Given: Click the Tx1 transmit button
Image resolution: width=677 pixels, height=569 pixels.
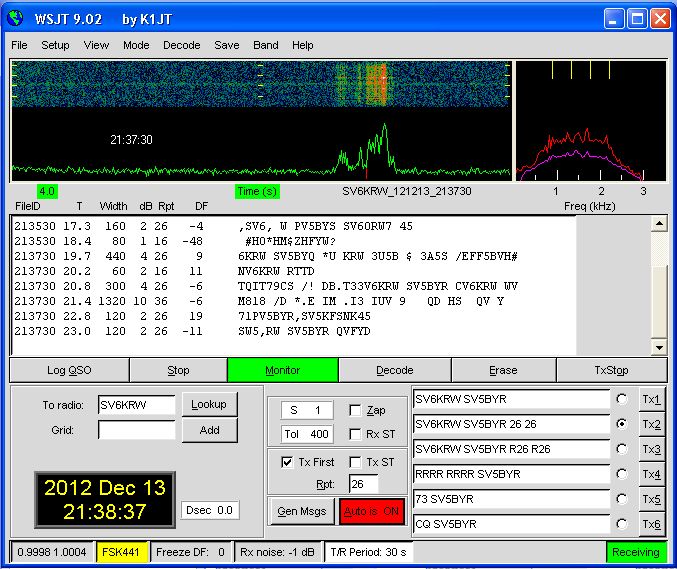Looking at the screenshot, I should pos(652,399).
